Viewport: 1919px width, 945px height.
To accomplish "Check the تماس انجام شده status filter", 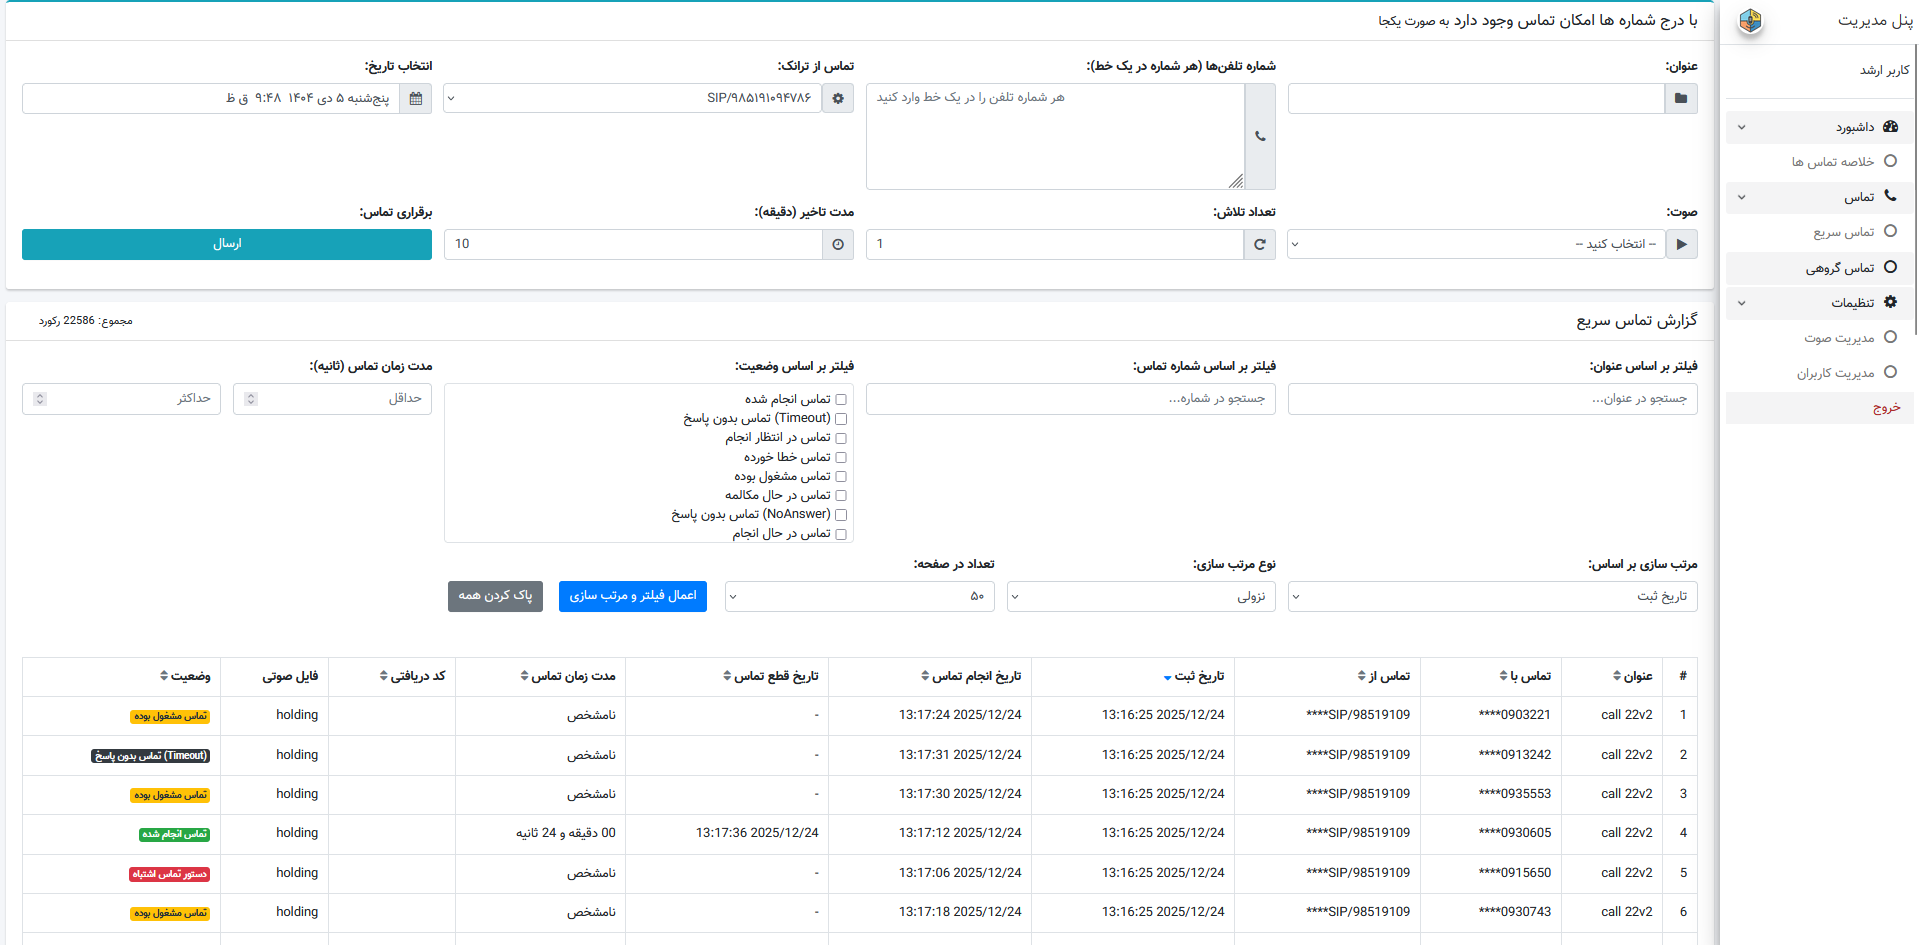I will click(x=841, y=400).
